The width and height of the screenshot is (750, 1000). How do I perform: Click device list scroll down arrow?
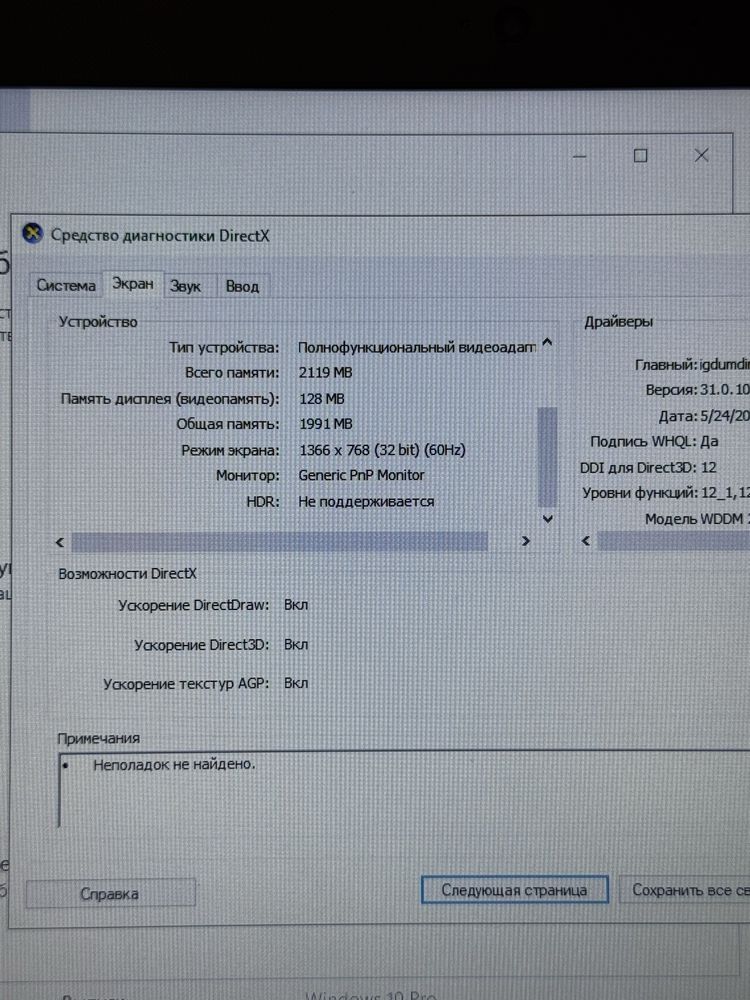tap(547, 519)
